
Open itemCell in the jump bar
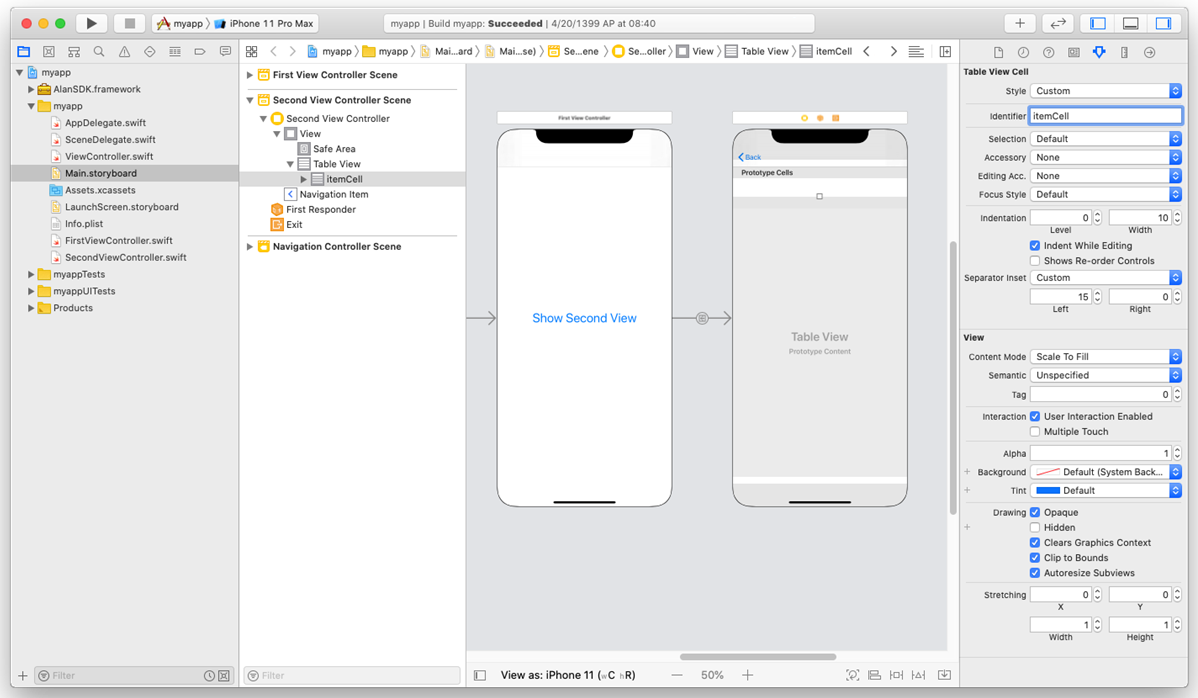(x=833, y=50)
